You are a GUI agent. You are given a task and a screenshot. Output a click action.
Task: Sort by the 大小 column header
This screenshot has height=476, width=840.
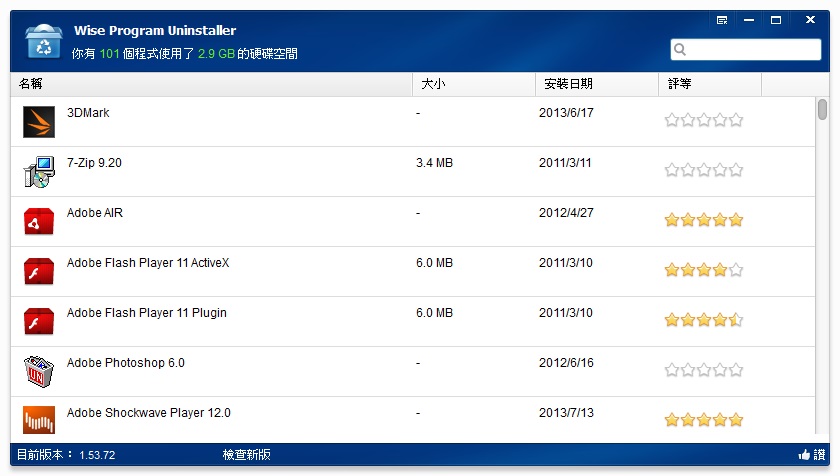pyautogui.click(x=474, y=84)
